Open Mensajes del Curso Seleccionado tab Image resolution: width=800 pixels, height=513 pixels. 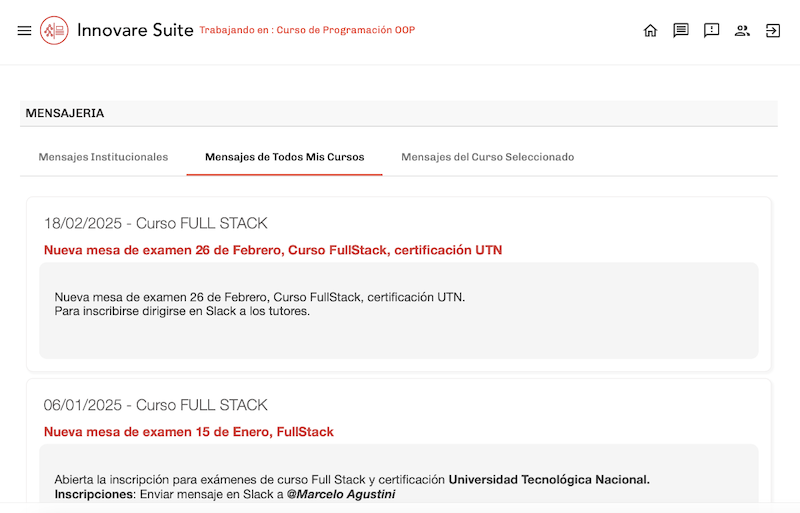point(487,157)
